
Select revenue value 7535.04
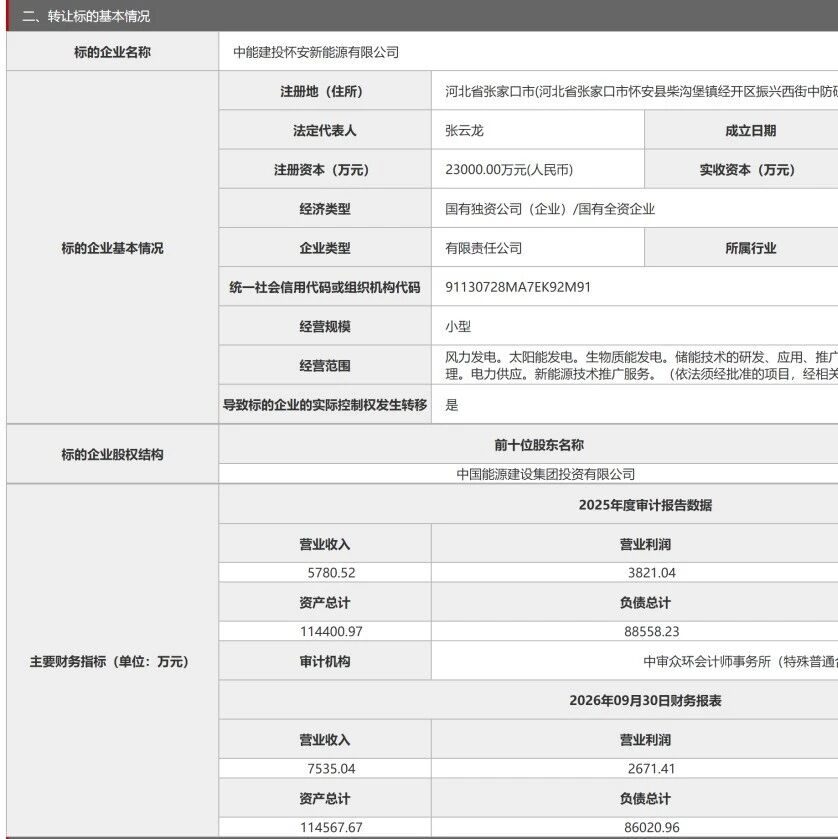(331, 768)
